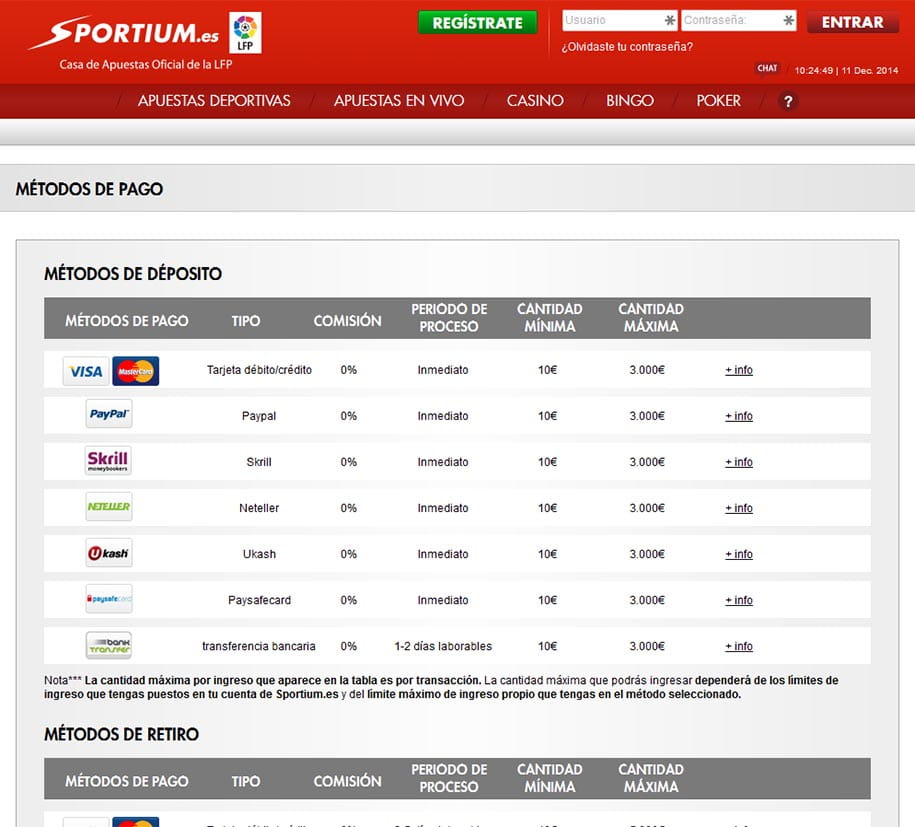Click TIPO column header in withdrawal table
Viewport: 915px width, 827px height.
tap(246, 781)
